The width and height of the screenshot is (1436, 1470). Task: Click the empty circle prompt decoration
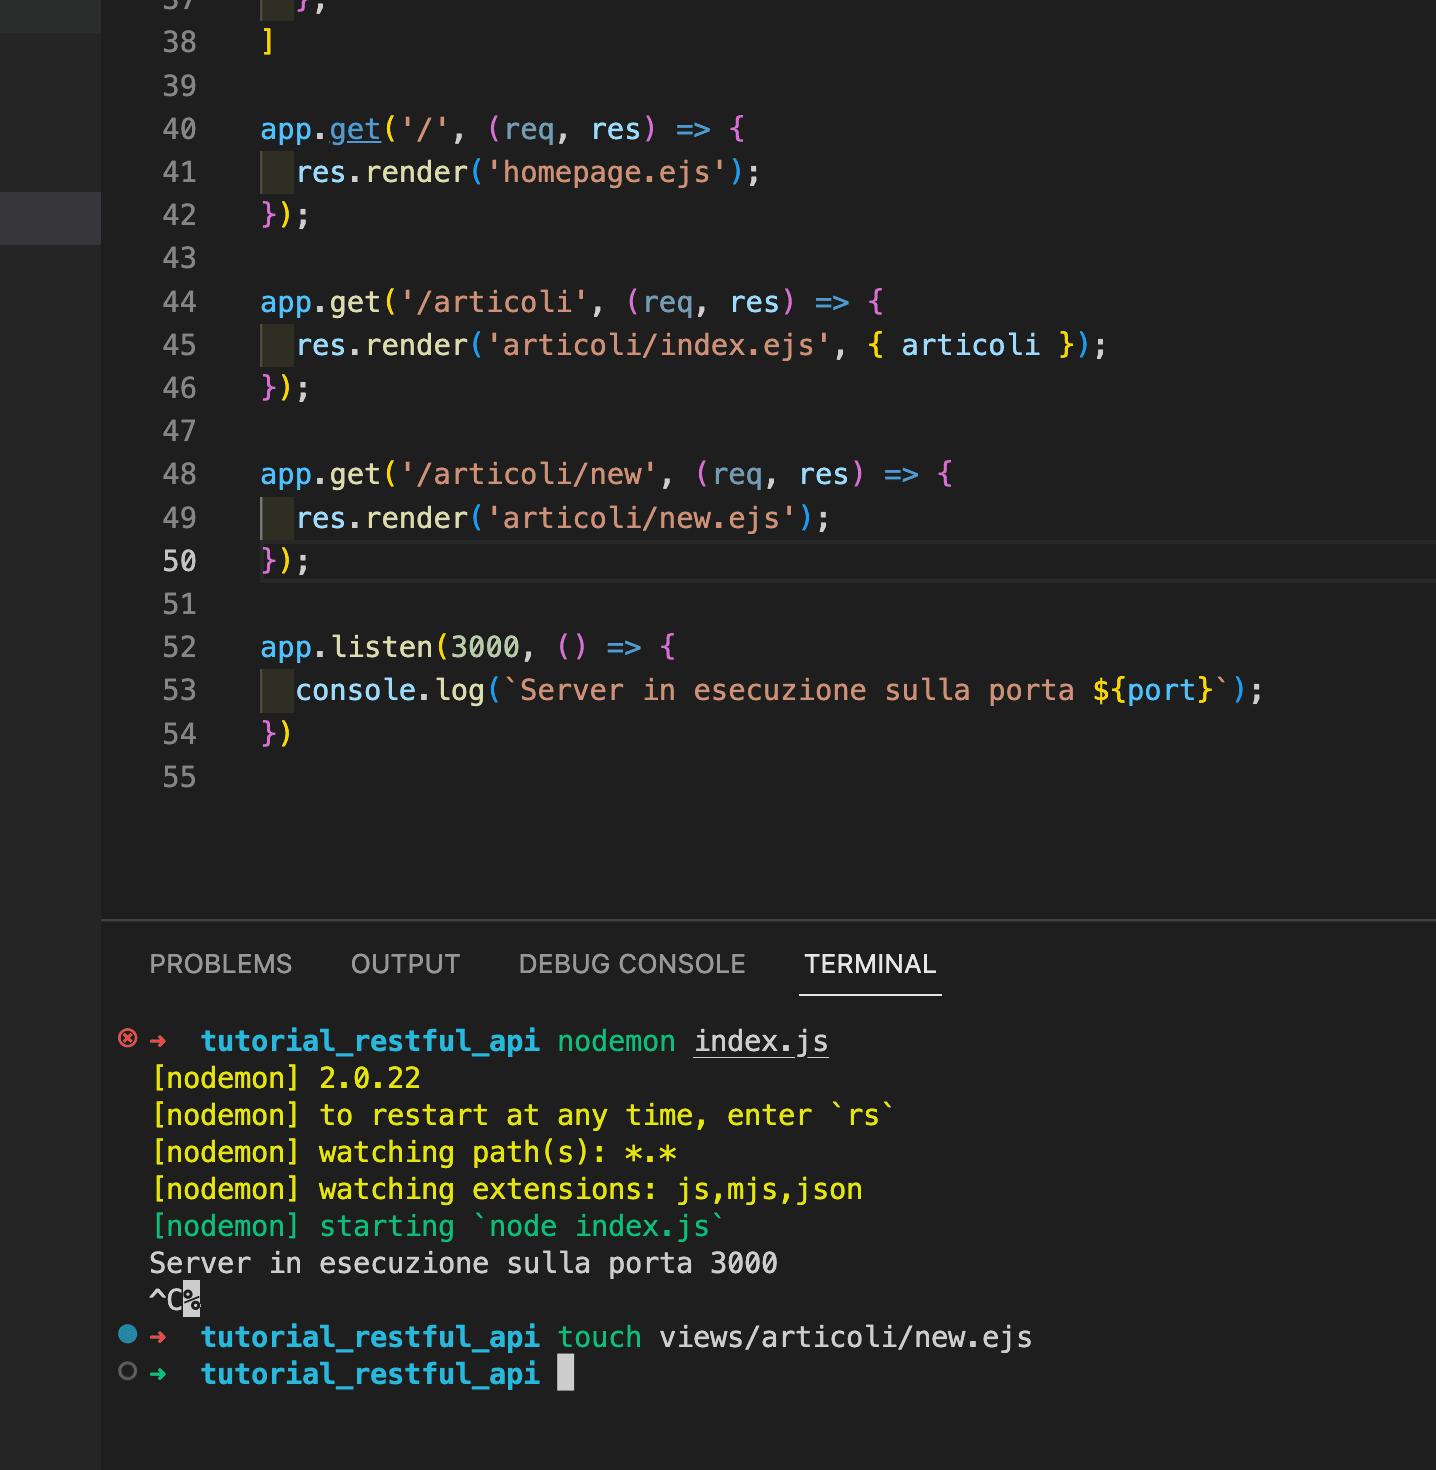(127, 1371)
